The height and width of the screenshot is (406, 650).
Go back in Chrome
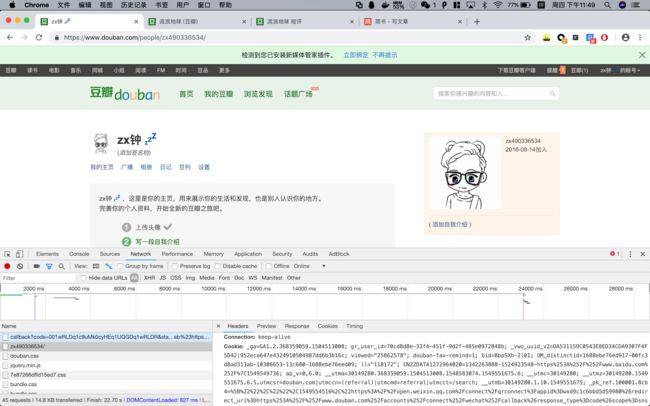pos(10,37)
